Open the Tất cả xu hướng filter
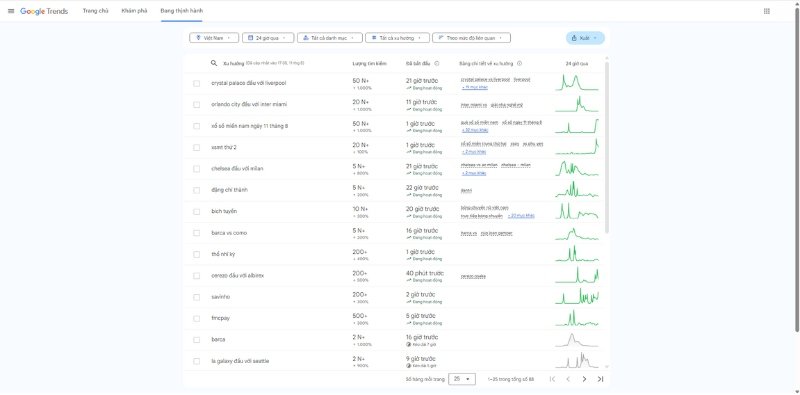Screen dimensions: 800x395 [x=397, y=38]
